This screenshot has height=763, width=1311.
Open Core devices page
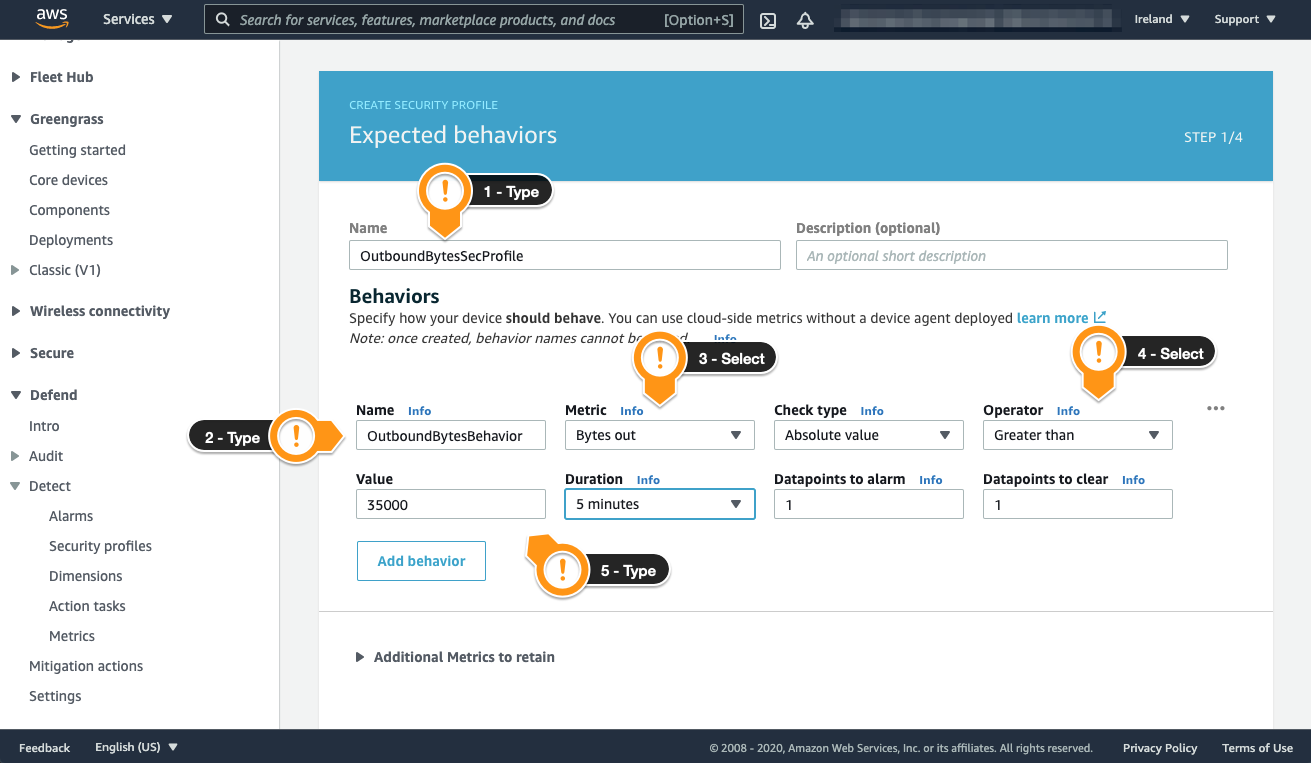pos(68,180)
